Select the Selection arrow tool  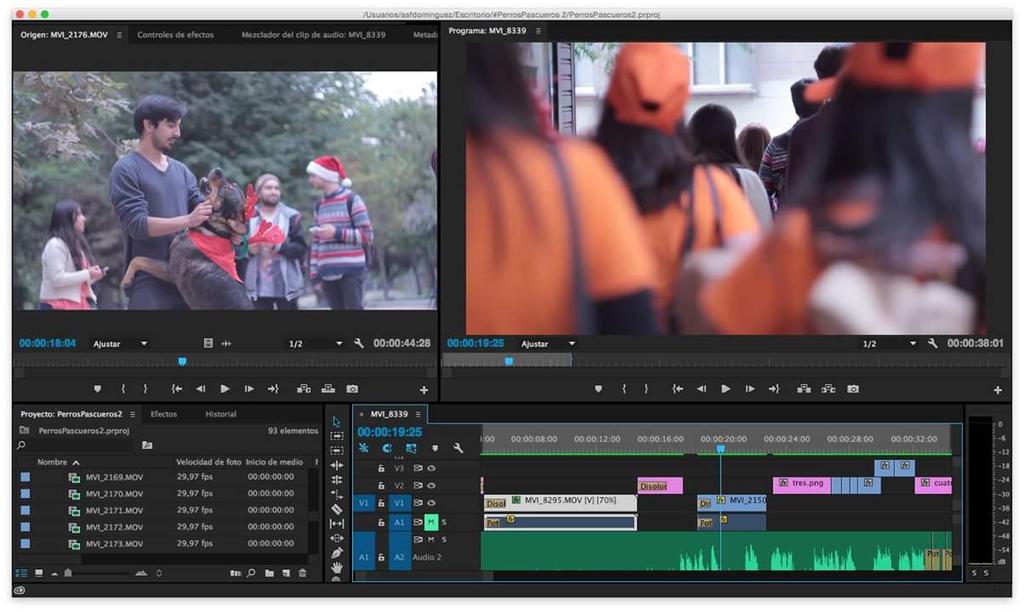point(336,422)
